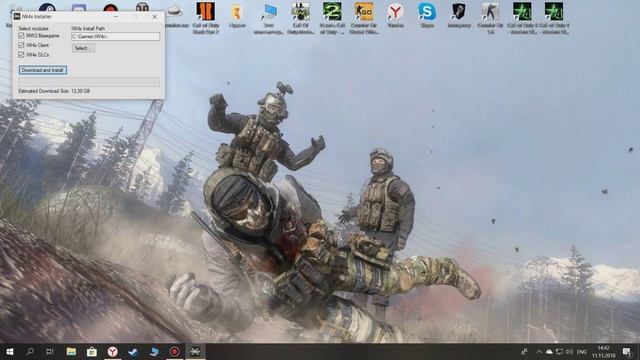This screenshot has height=360, width=640.
Task: Expand hidden system tray icons chevron
Action: pos(539,351)
